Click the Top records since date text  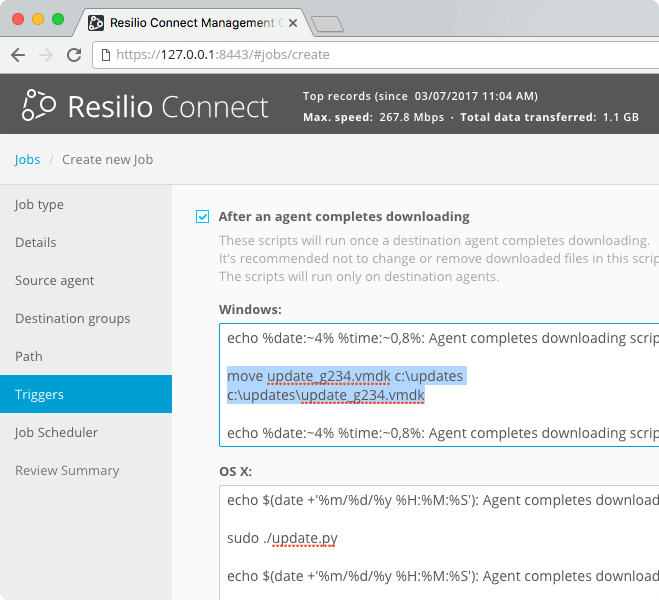pos(420,96)
